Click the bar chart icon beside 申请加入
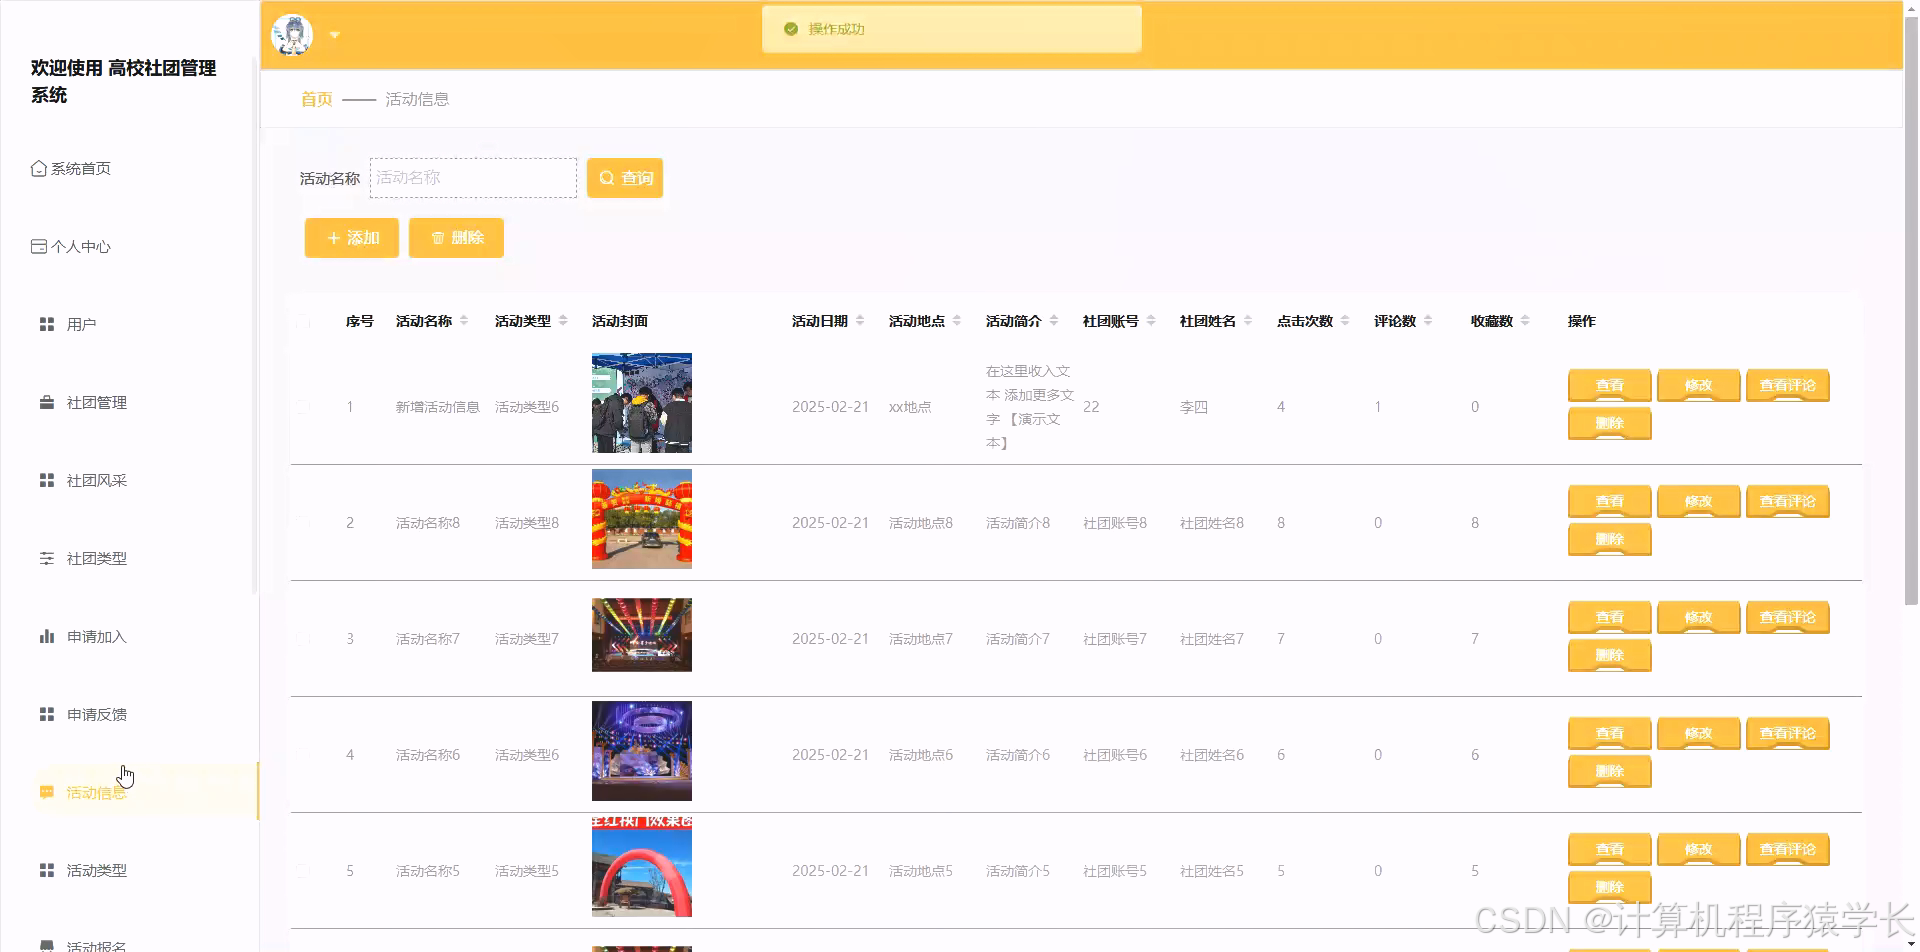The image size is (1920, 952). tap(47, 636)
